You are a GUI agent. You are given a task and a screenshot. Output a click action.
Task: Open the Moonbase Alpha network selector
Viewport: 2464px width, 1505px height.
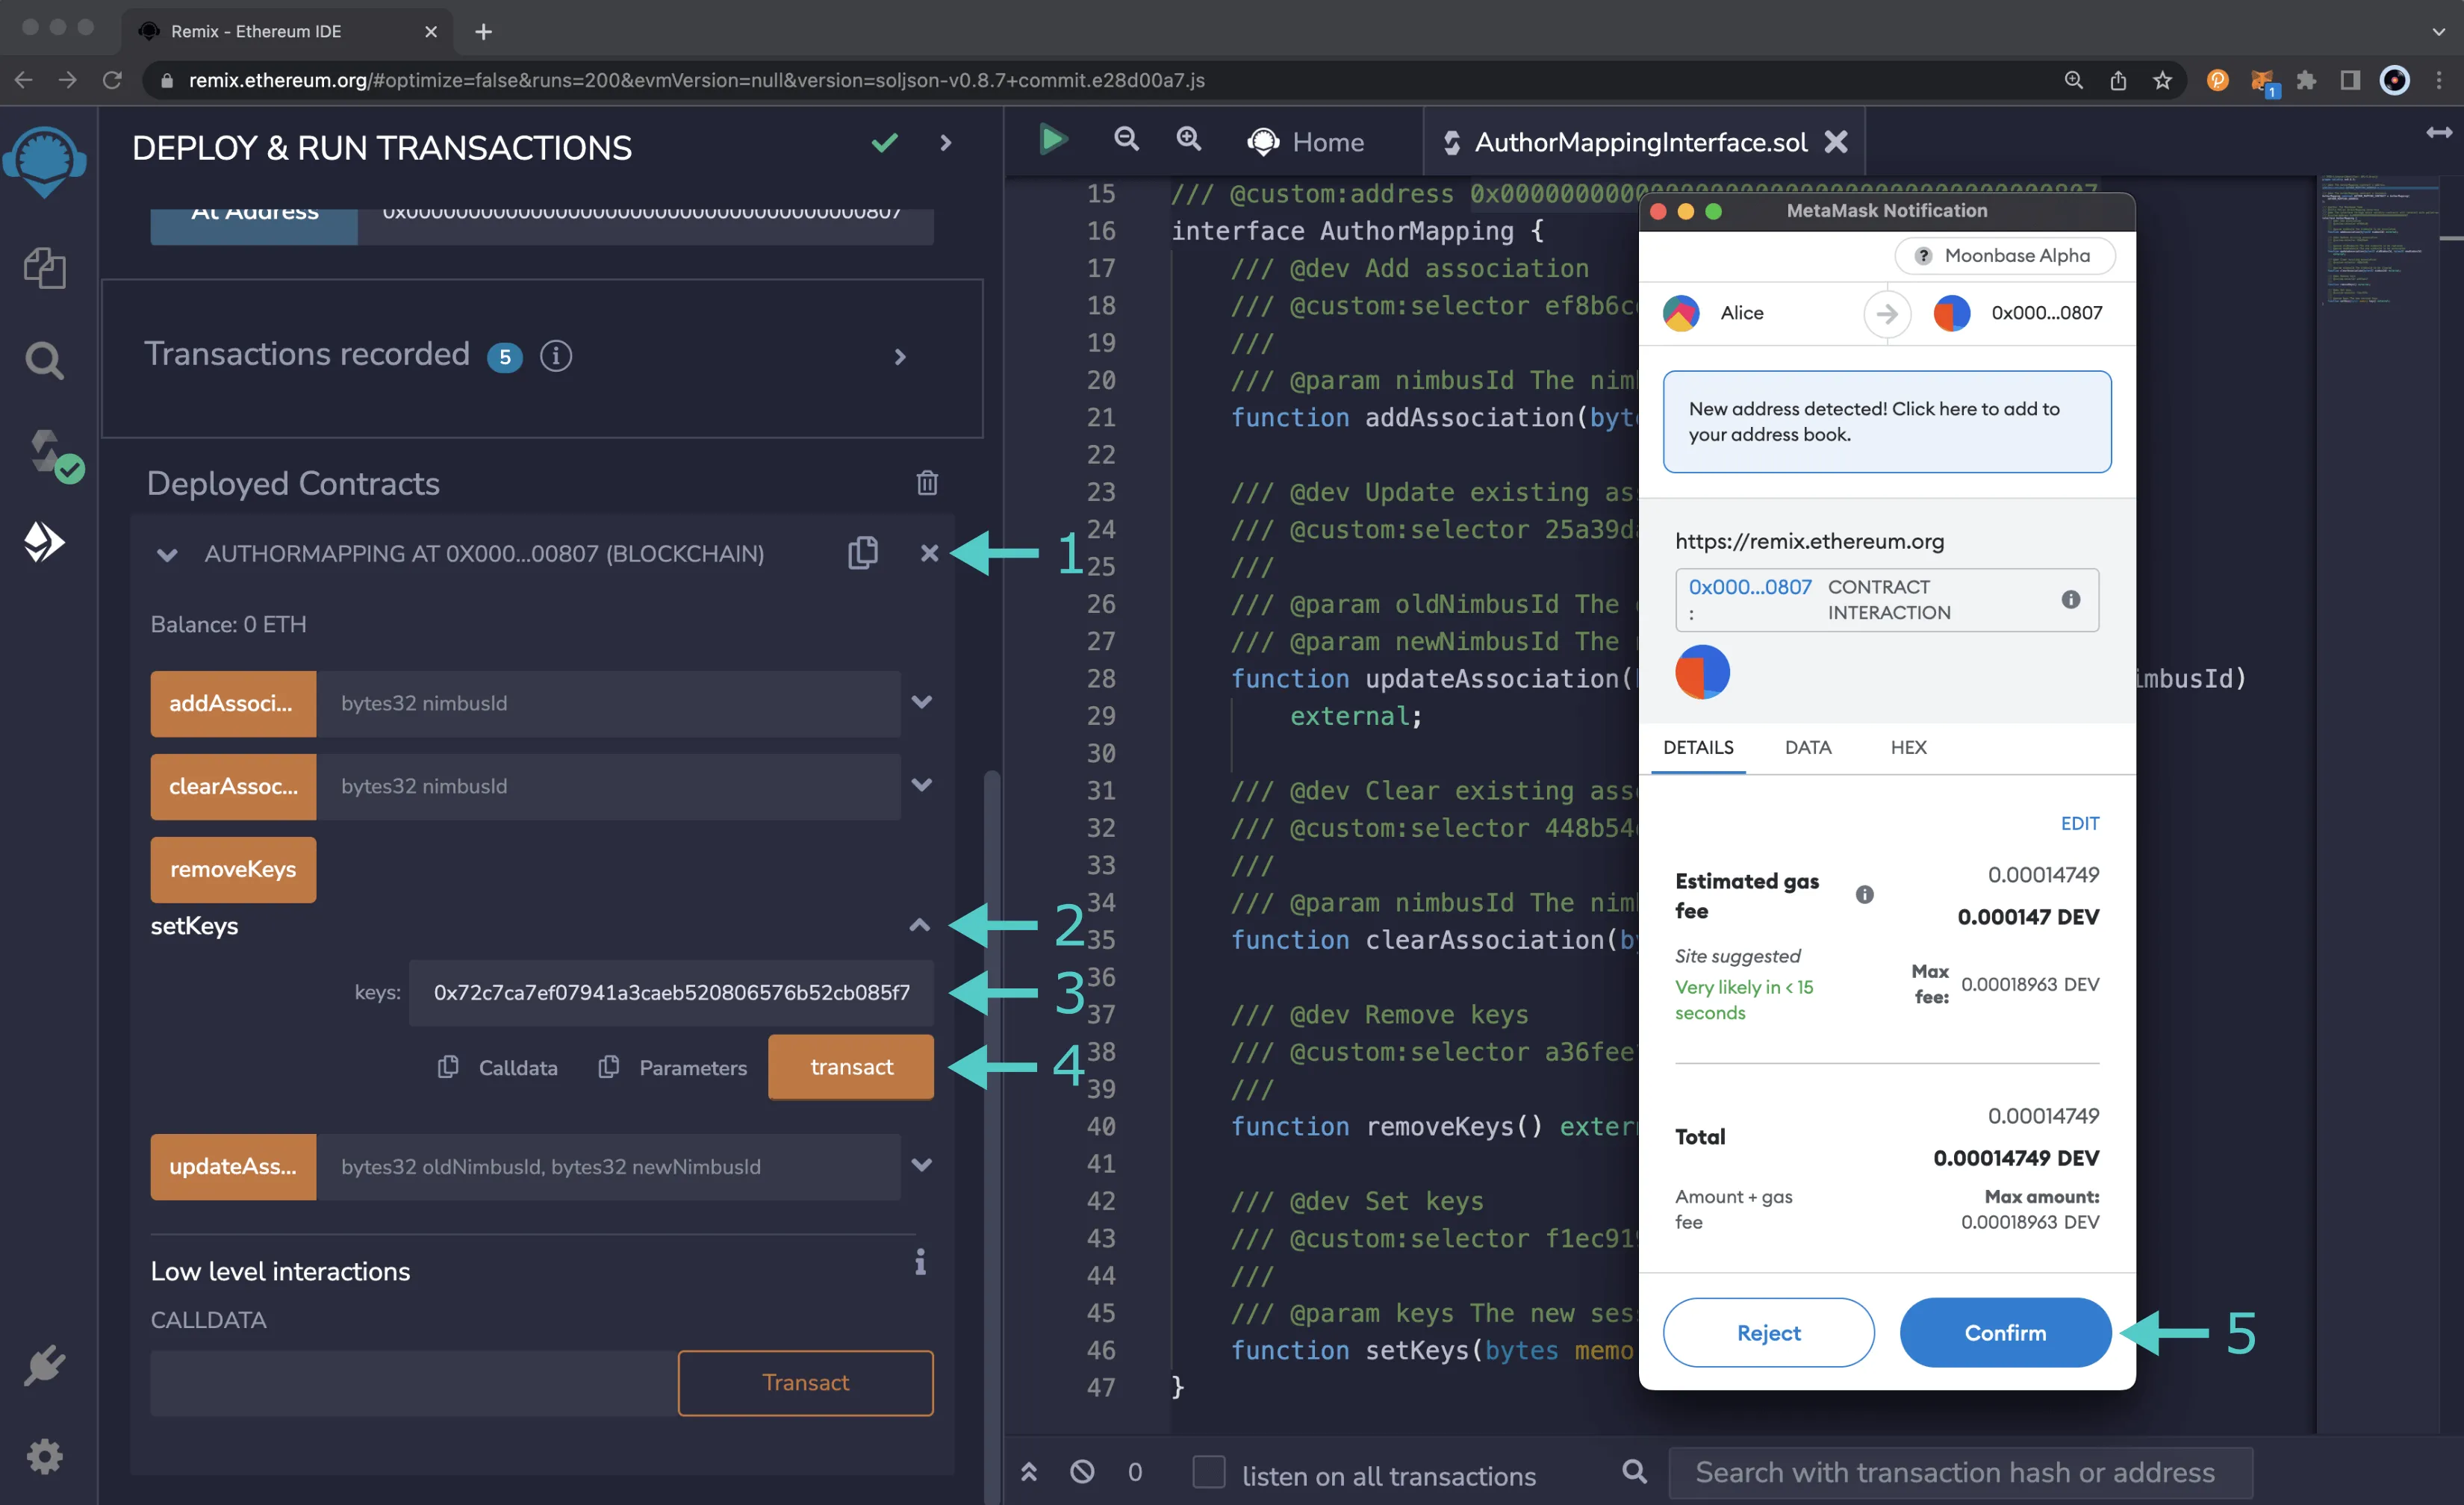click(2005, 255)
